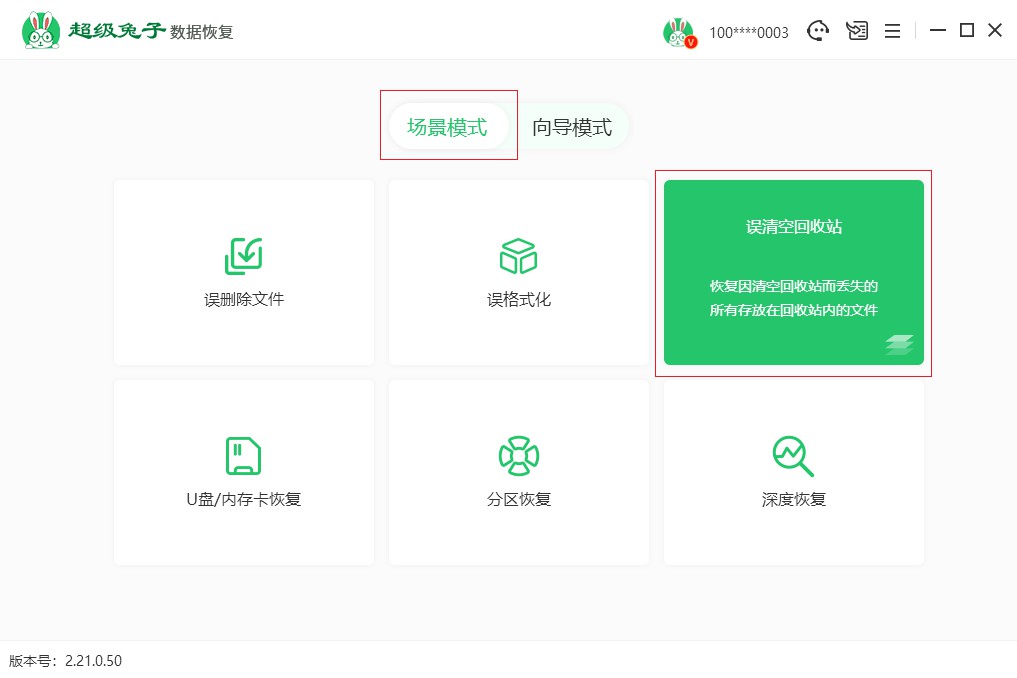Image resolution: width=1017 pixels, height=678 pixels.
Task: Click the stacked layers icon on green card
Action: click(898, 345)
